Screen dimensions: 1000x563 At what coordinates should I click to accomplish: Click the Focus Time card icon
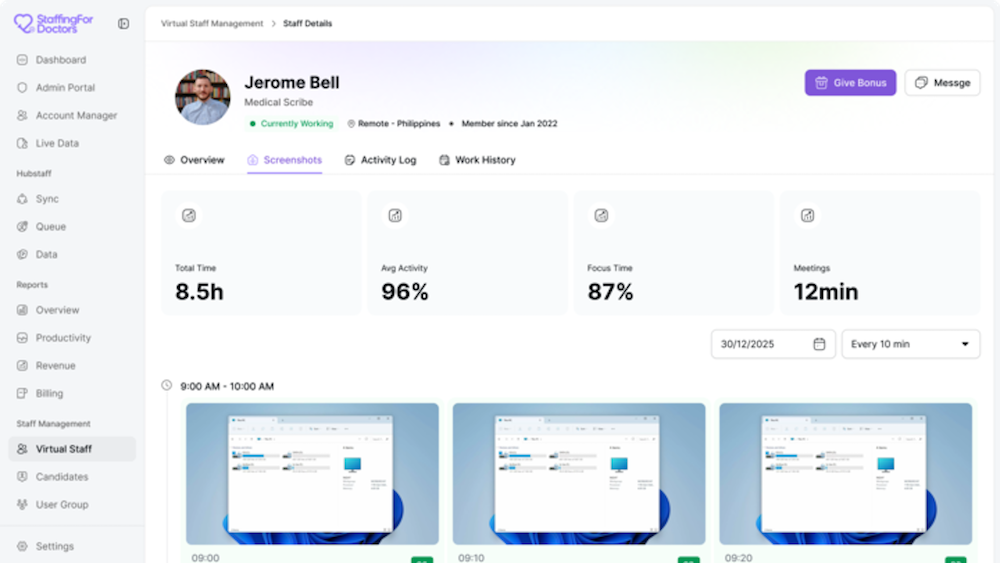point(601,215)
